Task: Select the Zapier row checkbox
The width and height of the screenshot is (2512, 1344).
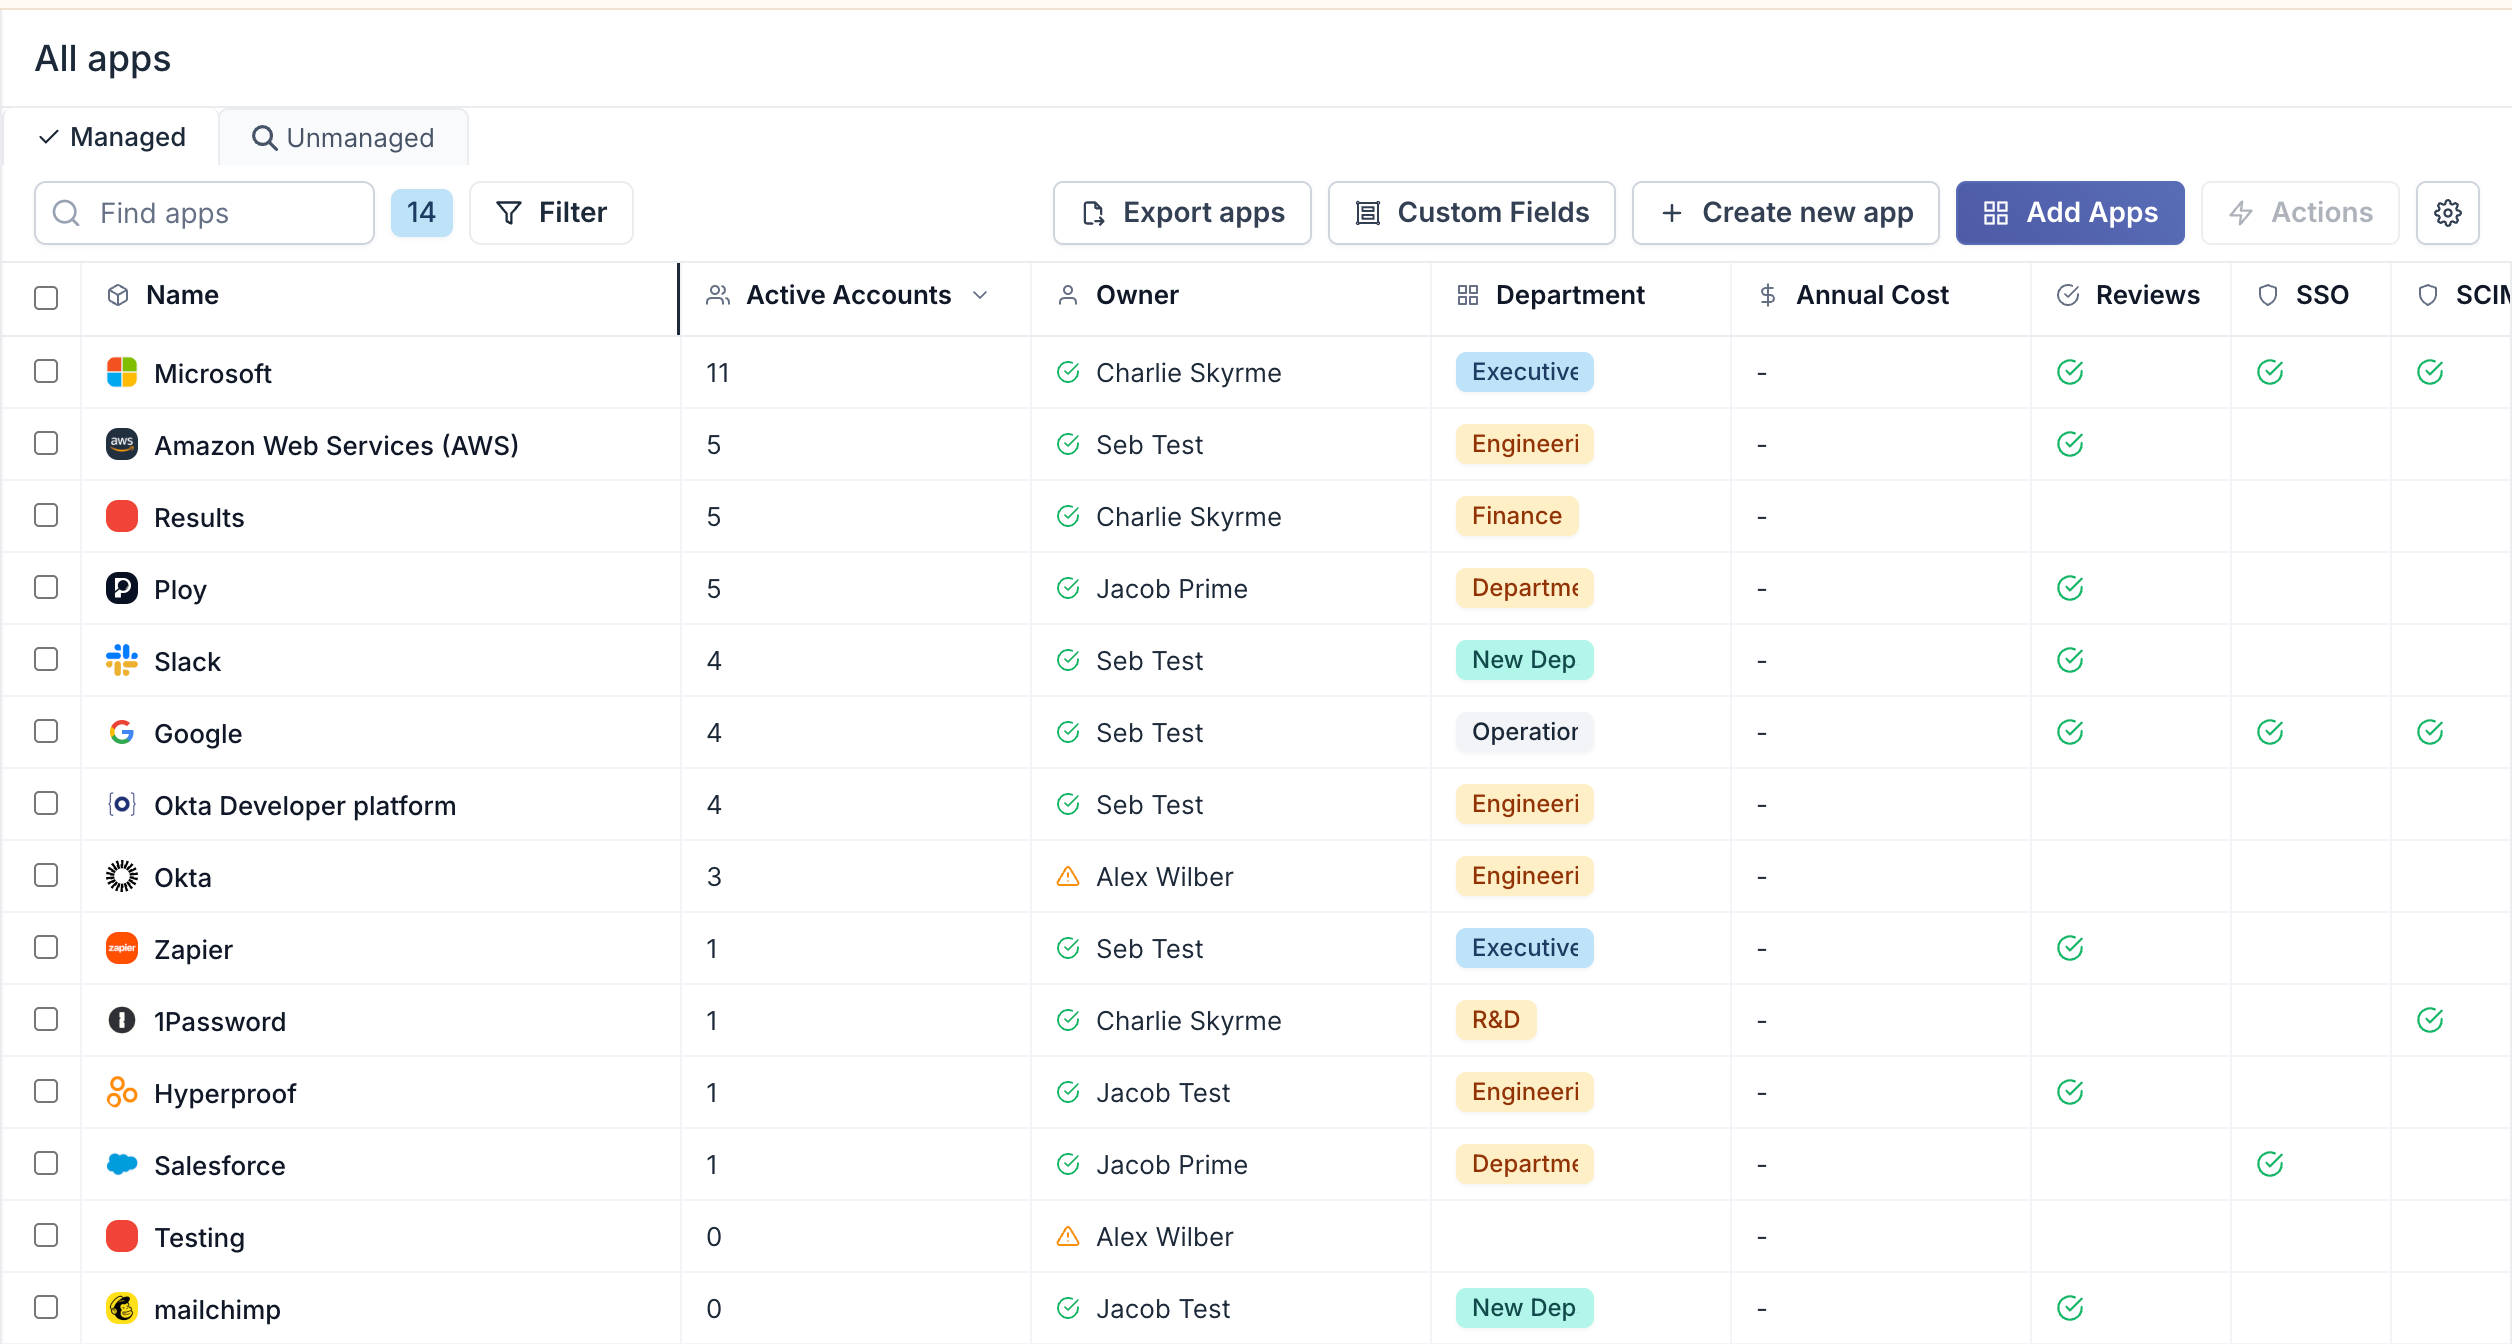Action: point(46,947)
